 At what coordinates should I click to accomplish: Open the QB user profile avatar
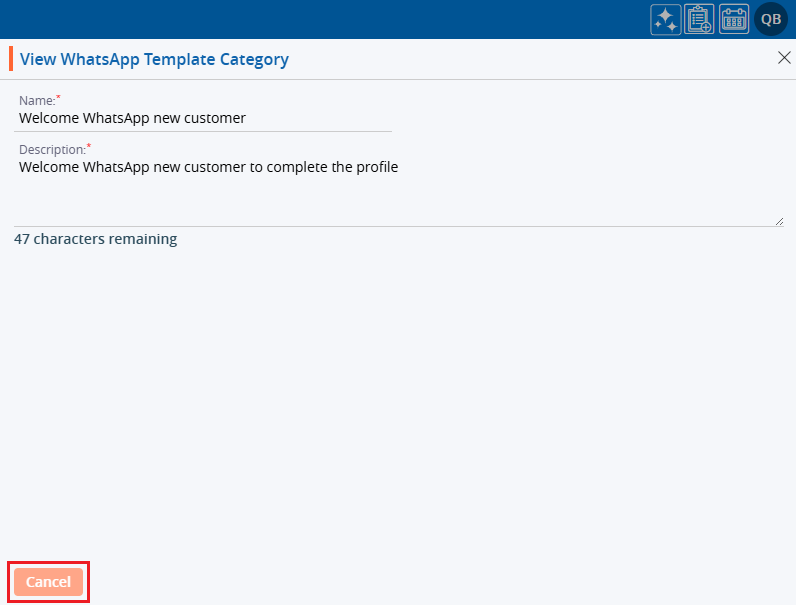[771, 19]
